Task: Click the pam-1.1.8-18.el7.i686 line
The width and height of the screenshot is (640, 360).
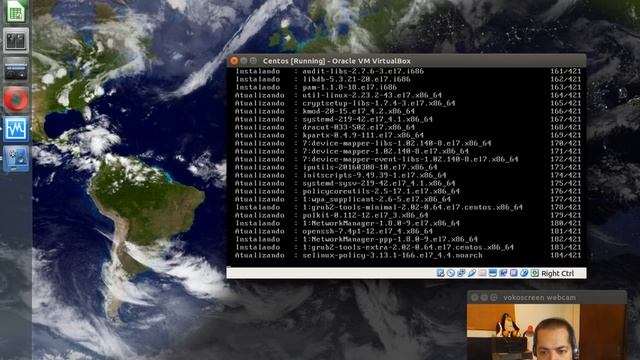Action: (x=407, y=87)
